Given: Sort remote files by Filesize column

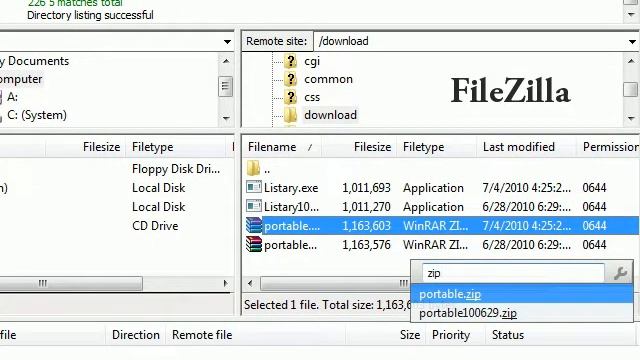Looking at the screenshot, I should pyautogui.click(x=359, y=147).
